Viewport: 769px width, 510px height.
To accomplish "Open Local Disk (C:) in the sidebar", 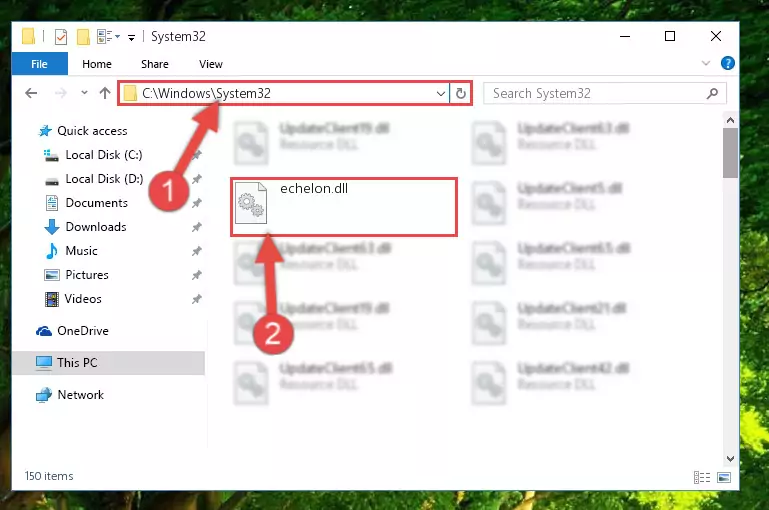I will point(104,155).
